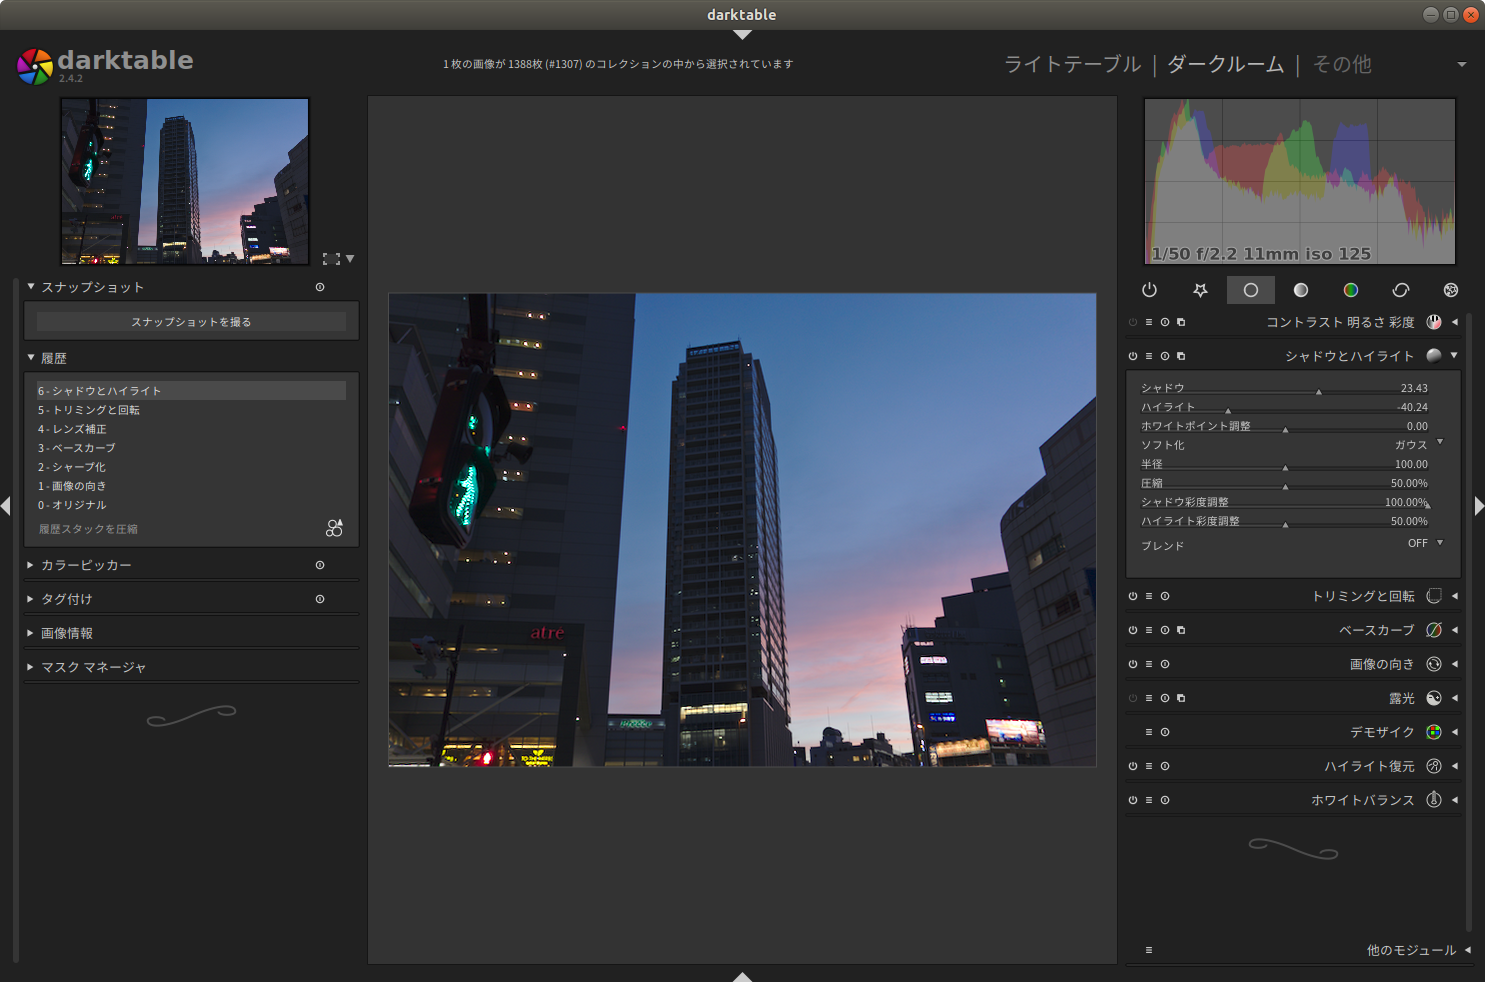Image resolution: width=1485 pixels, height=982 pixels.
Task: Show favorite modules with star icon
Action: (x=1200, y=290)
